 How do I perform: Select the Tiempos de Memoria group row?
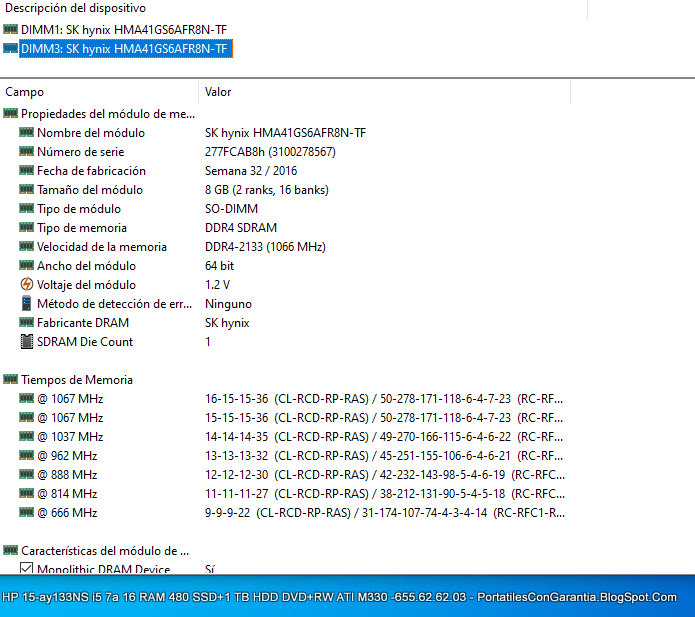pyautogui.click(x=77, y=380)
